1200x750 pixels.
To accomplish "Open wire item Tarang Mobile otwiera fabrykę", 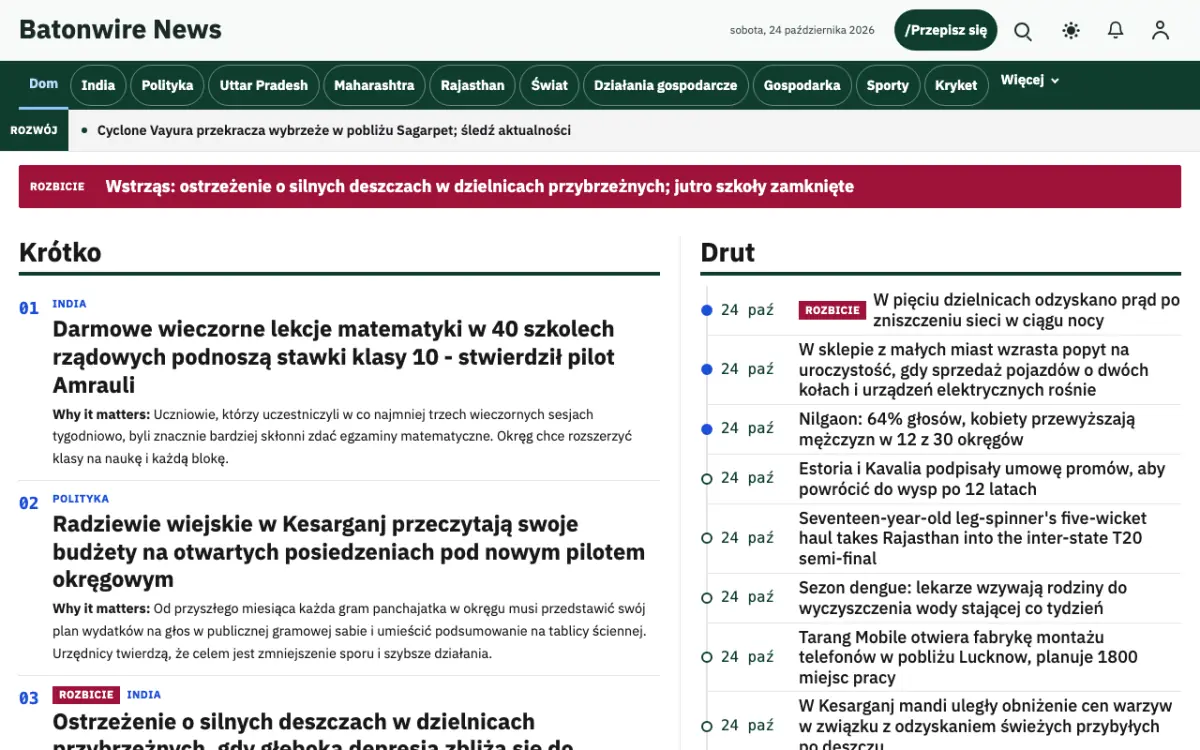I will [x=968, y=657].
